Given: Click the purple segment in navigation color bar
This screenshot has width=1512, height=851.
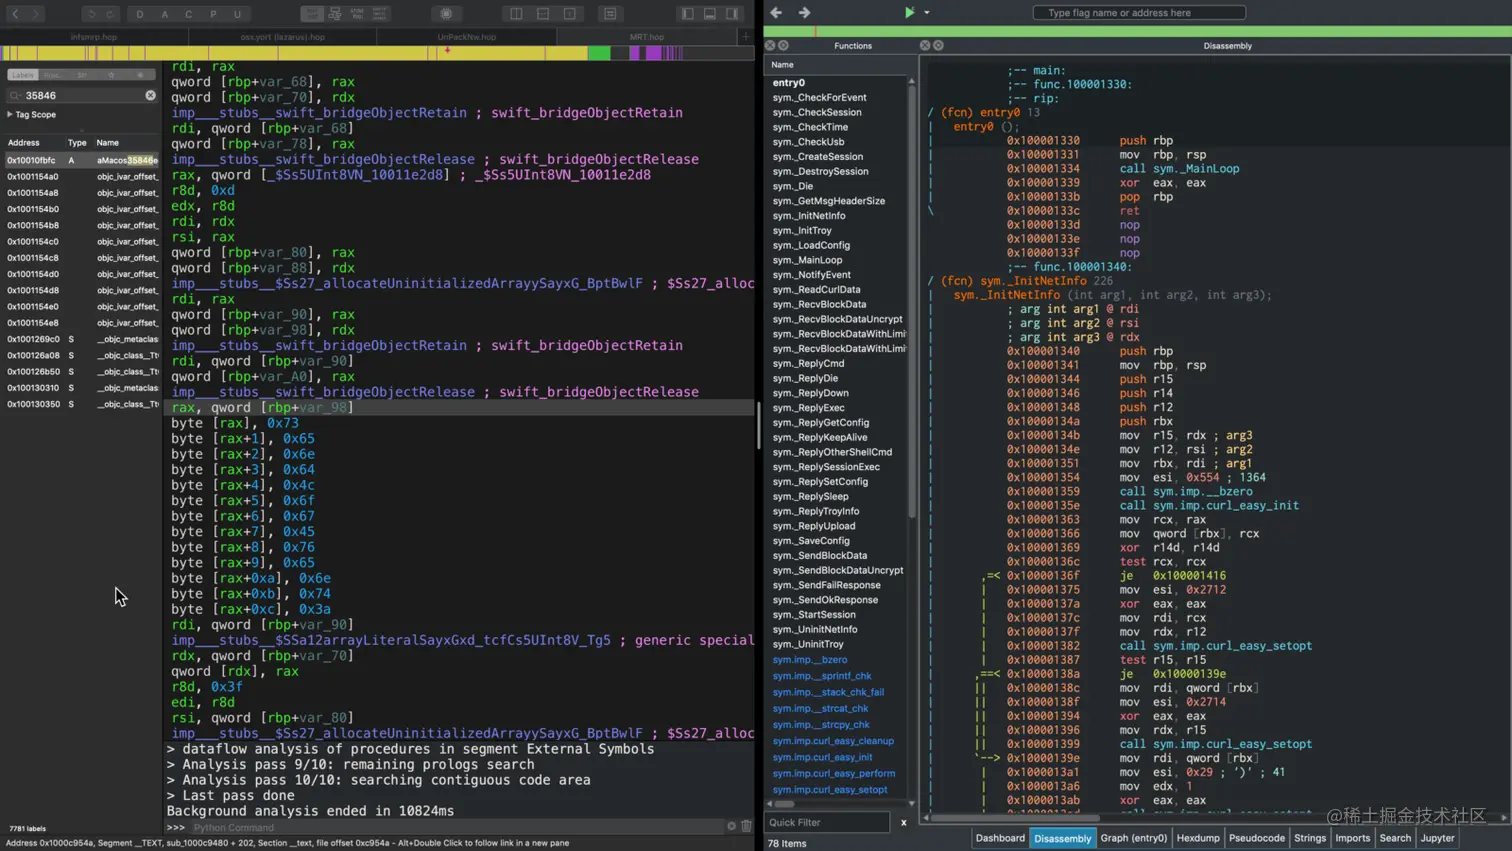Looking at the screenshot, I should pos(655,53).
